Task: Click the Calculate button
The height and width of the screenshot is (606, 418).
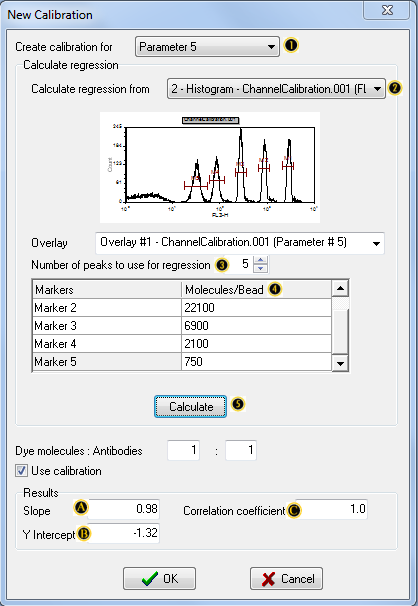Action: pos(190,407)
